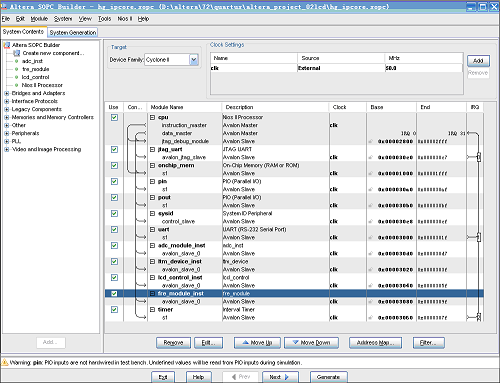Open the Device Family dropdown

point(194,60)
